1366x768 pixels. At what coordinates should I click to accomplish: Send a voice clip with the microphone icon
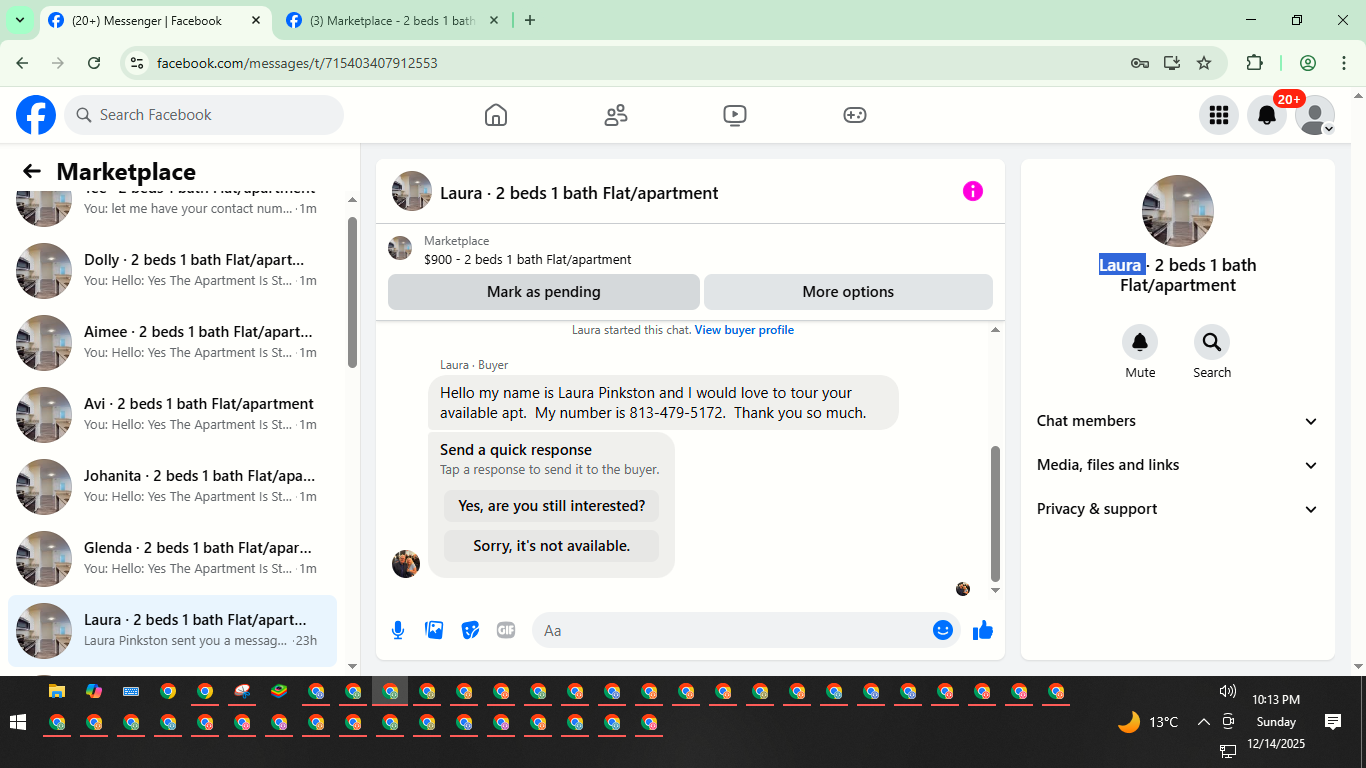click(x=398, y=630)
